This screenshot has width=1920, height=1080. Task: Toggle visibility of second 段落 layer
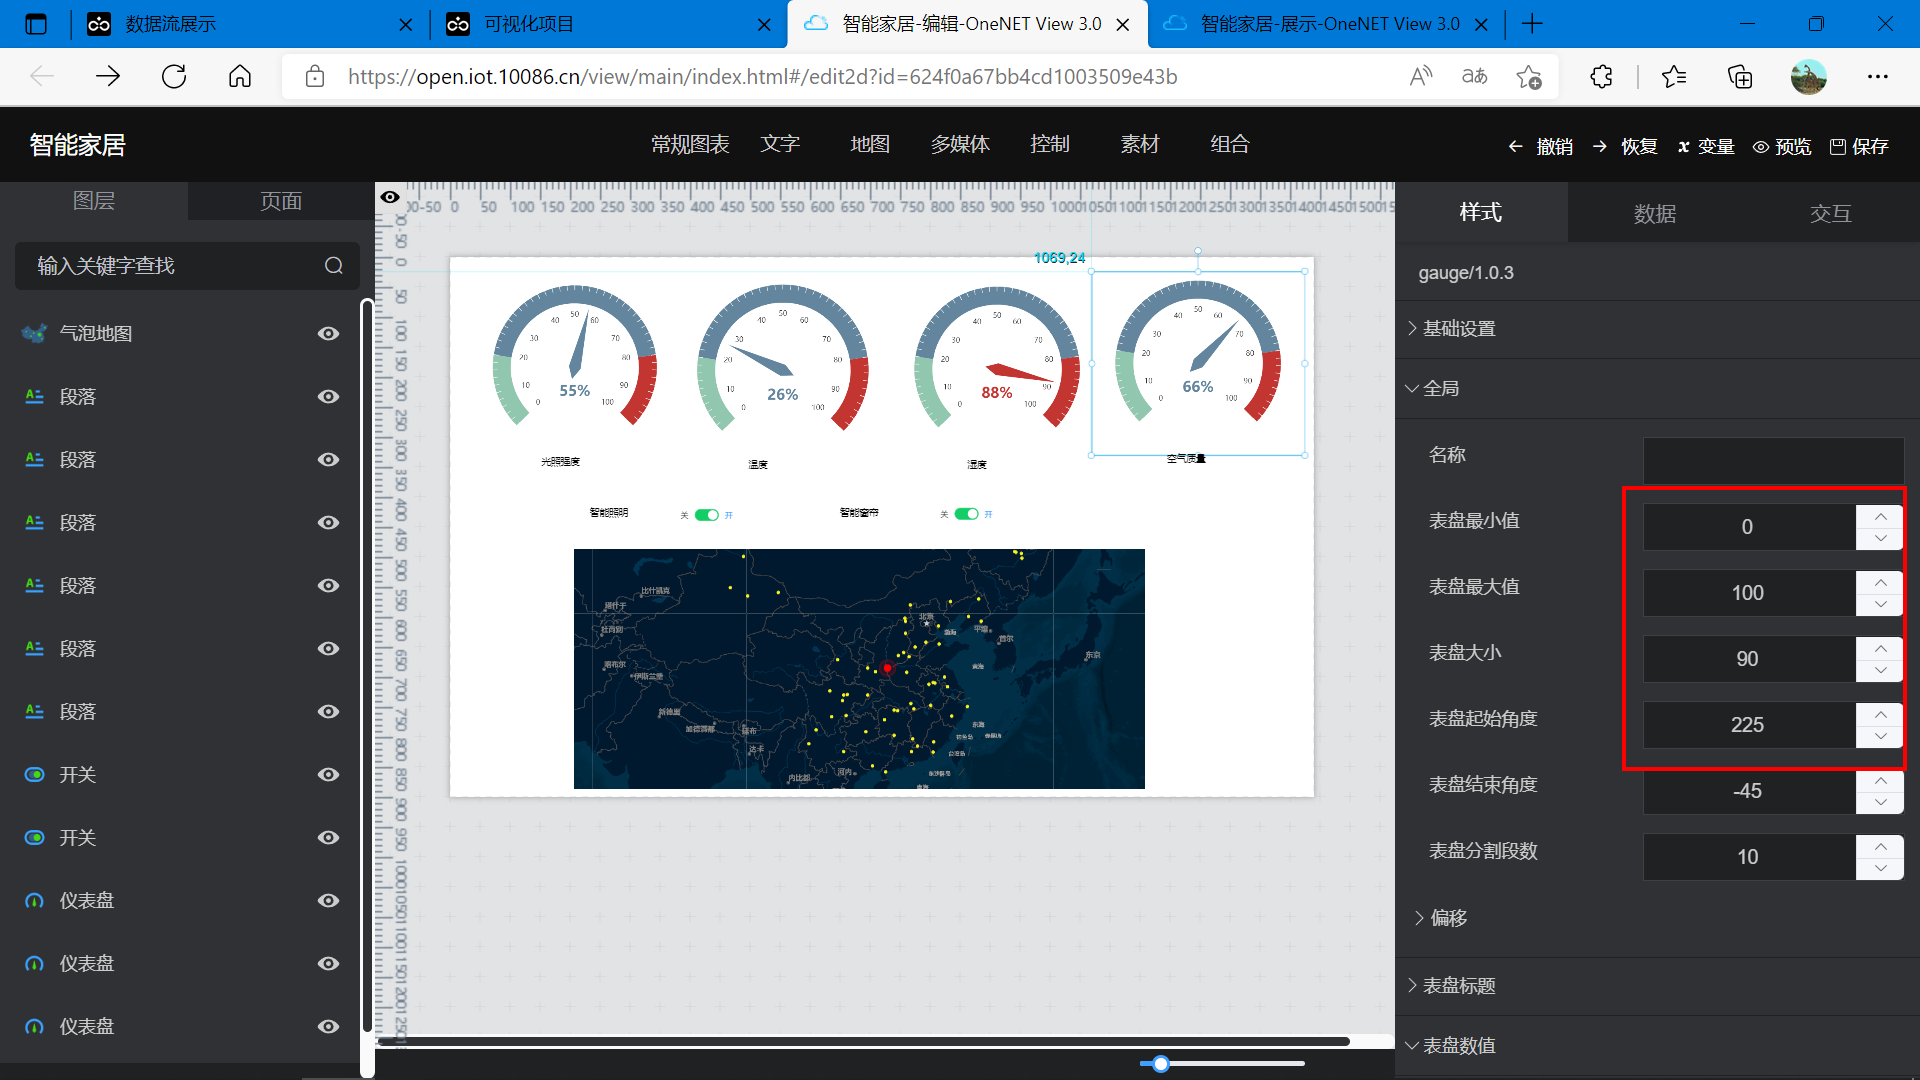point(328,460)
